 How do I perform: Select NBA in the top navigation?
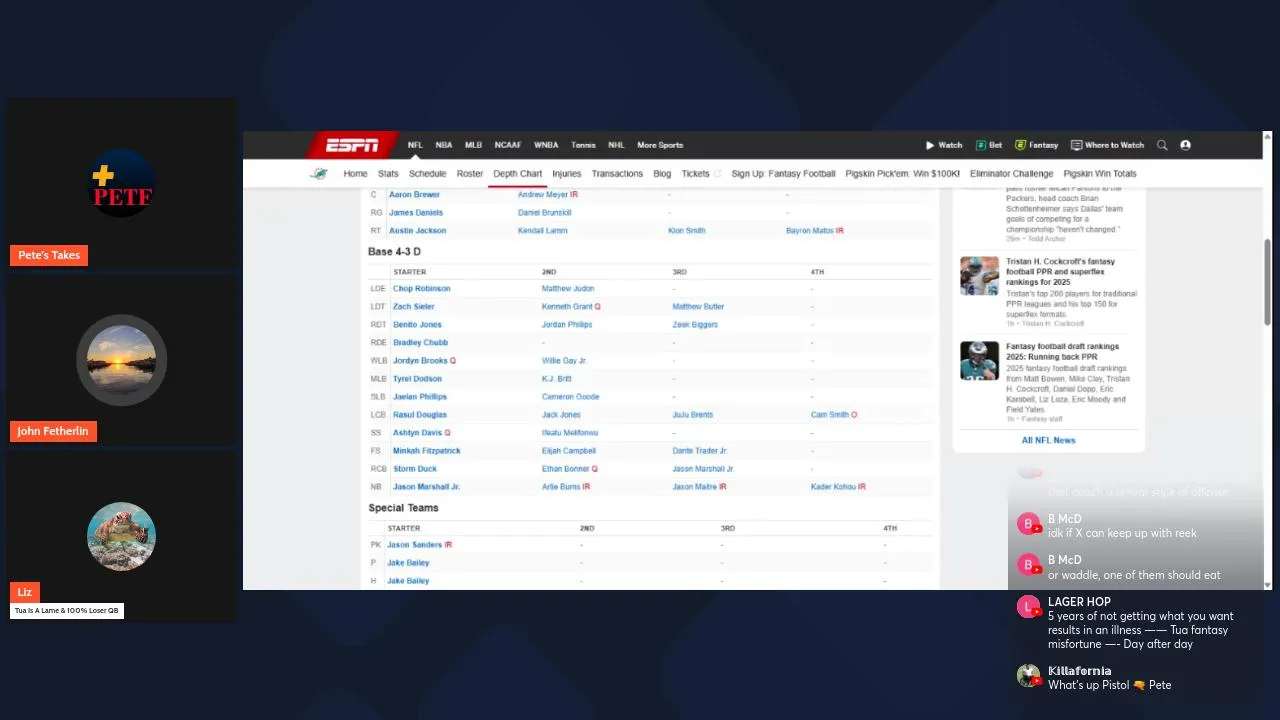pyautogui.click(x=444, y=145)
